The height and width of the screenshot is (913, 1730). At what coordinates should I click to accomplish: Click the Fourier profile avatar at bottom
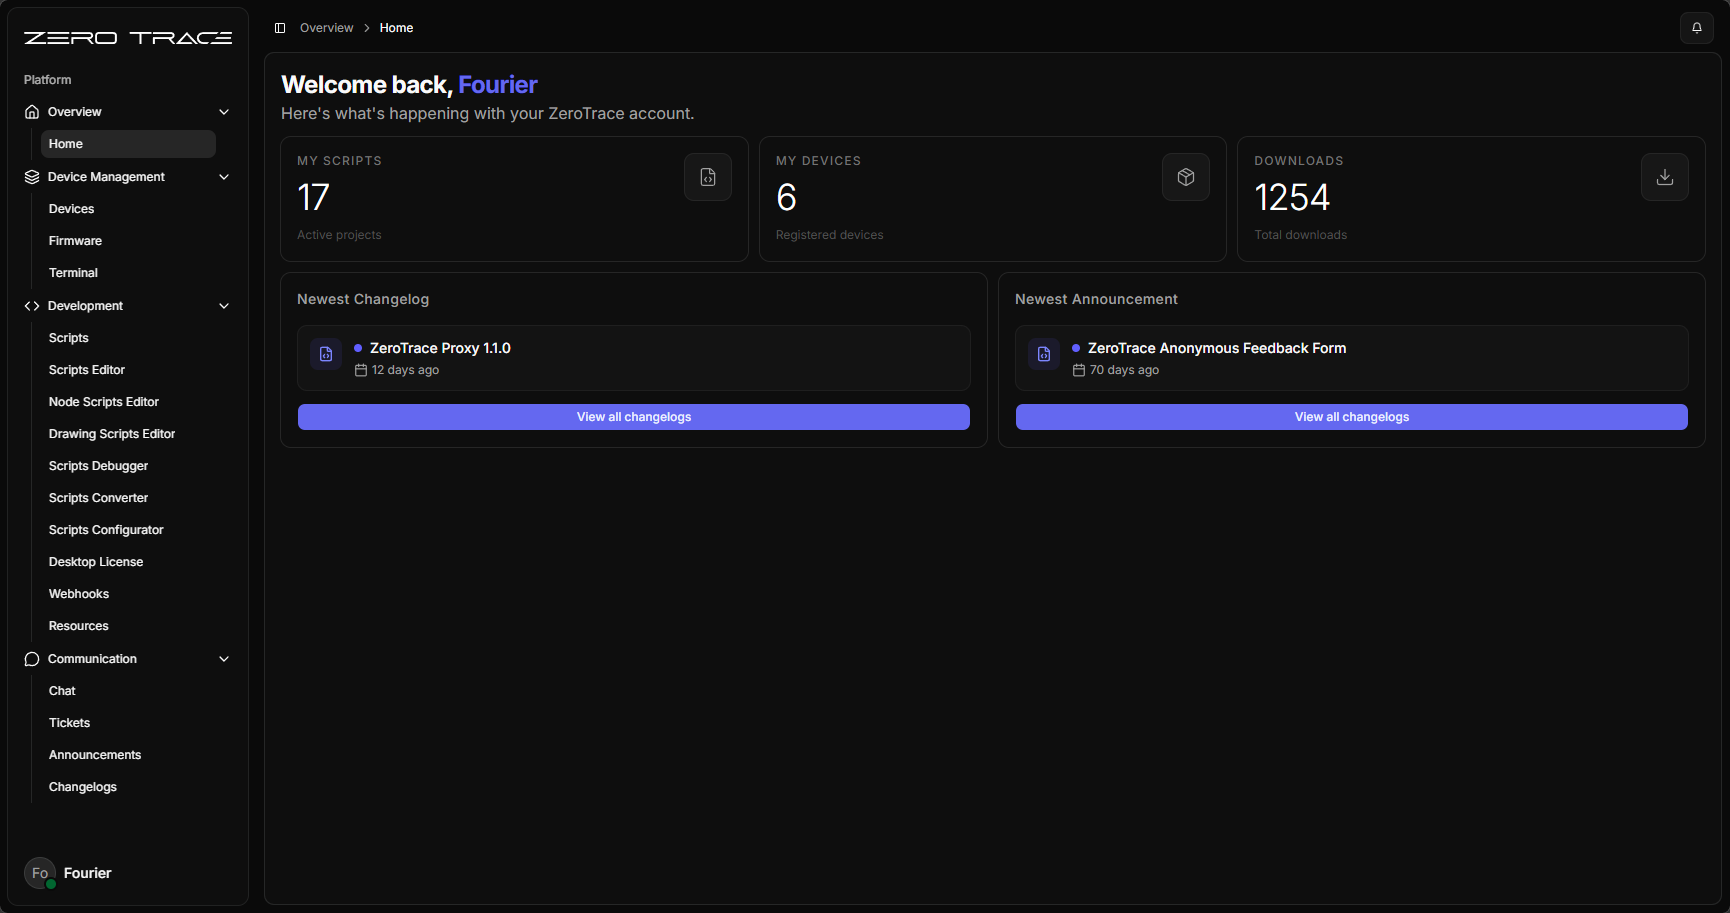39,872
